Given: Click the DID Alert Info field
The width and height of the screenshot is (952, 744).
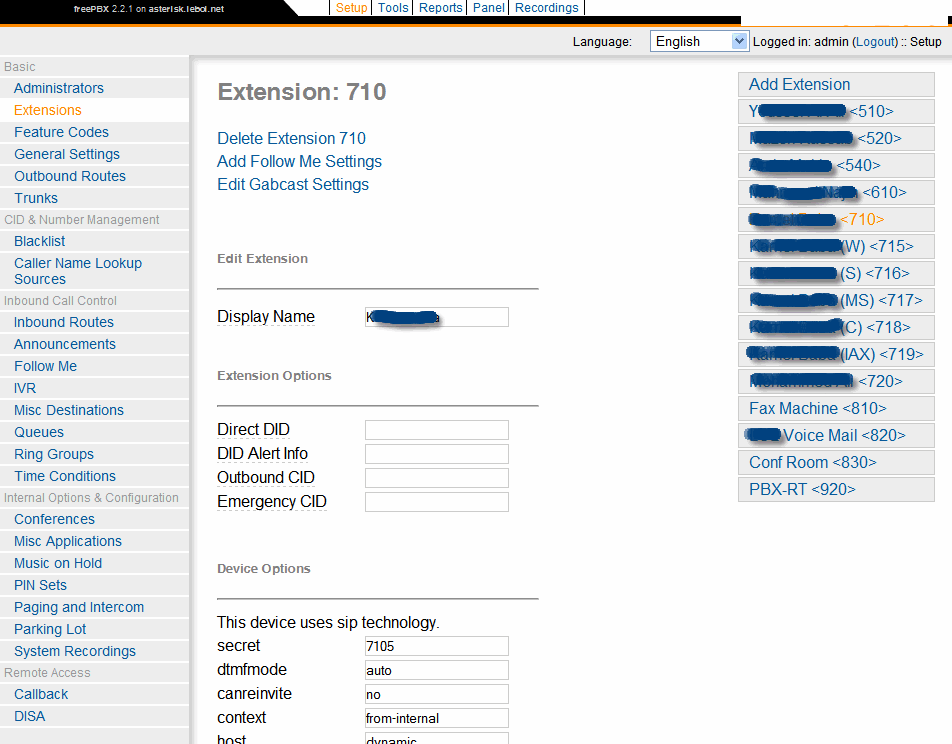Looking at the screenshot, I should point(437,454).
